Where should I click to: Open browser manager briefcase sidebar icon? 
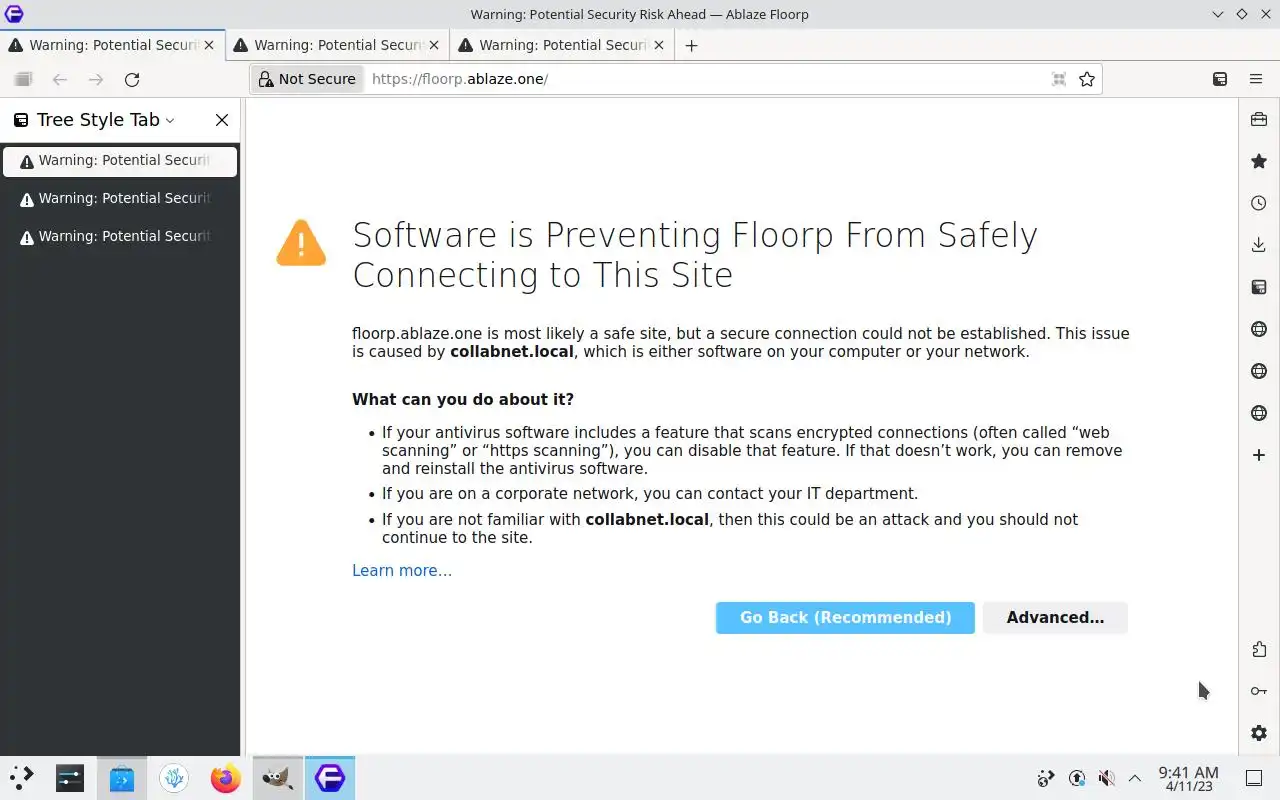(1259, 120)
